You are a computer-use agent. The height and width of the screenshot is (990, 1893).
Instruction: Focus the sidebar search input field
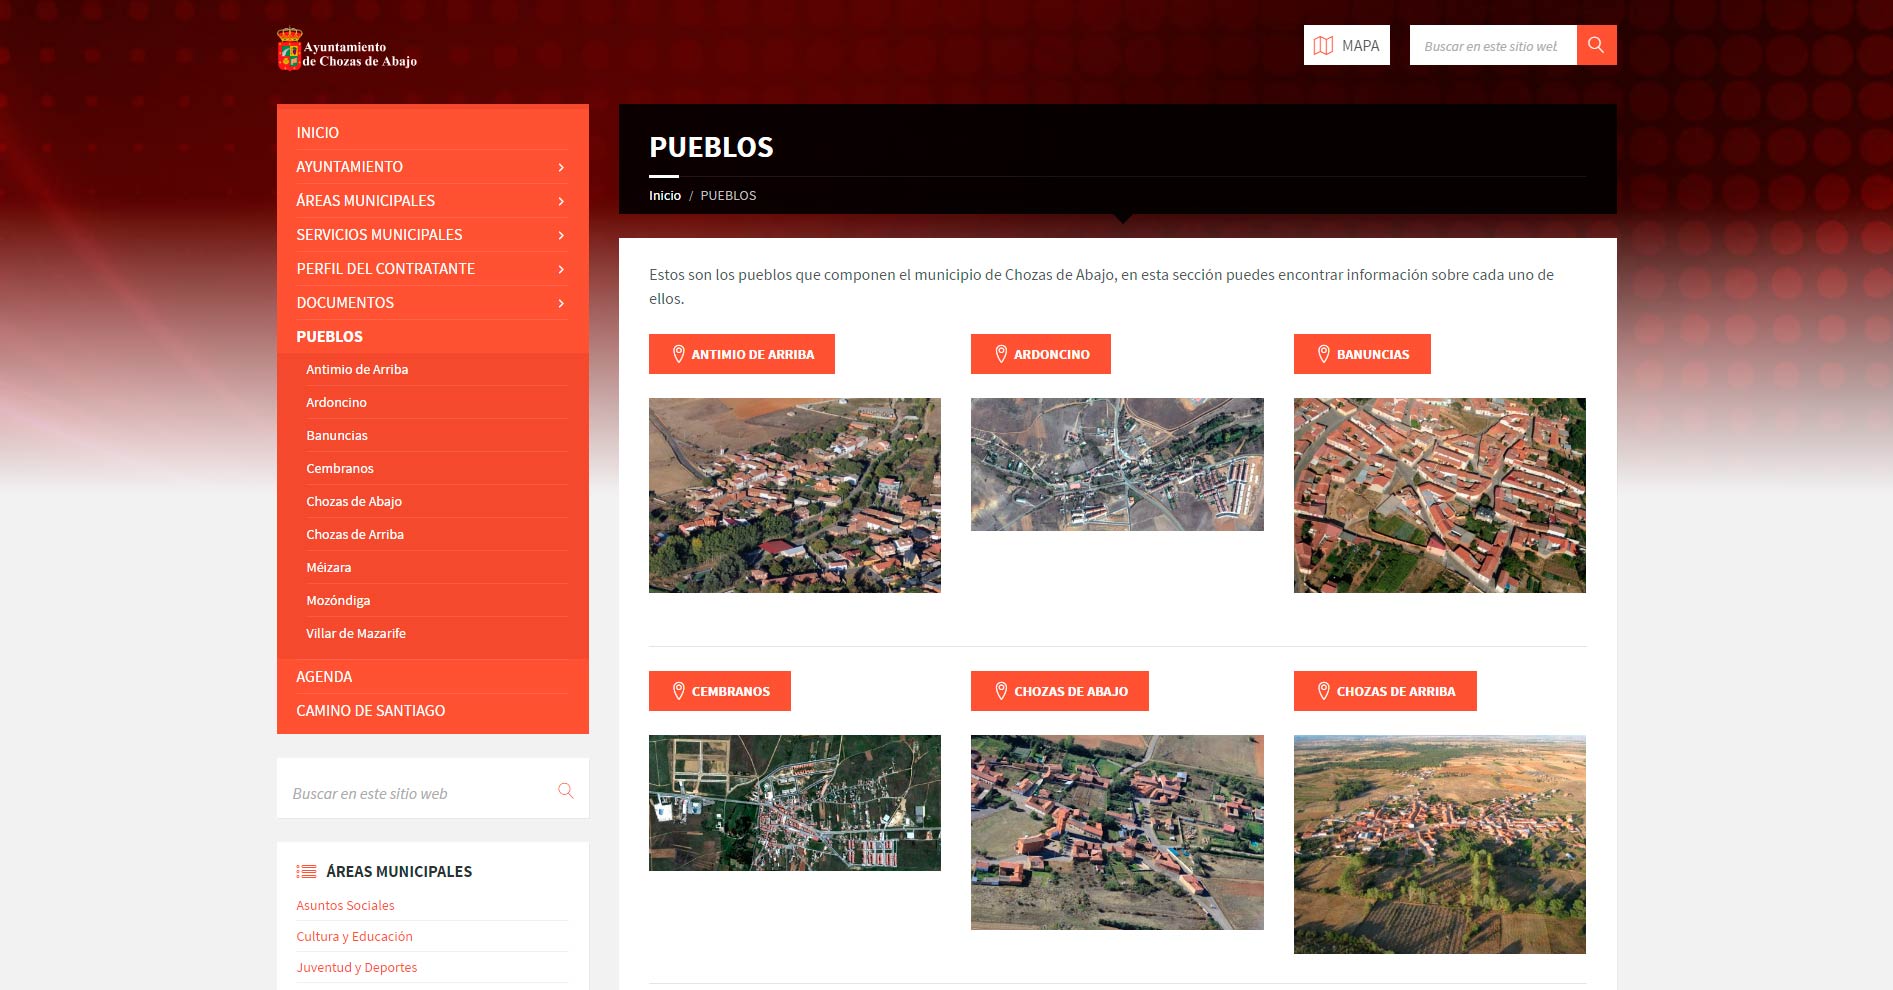[x=420, y=792]
